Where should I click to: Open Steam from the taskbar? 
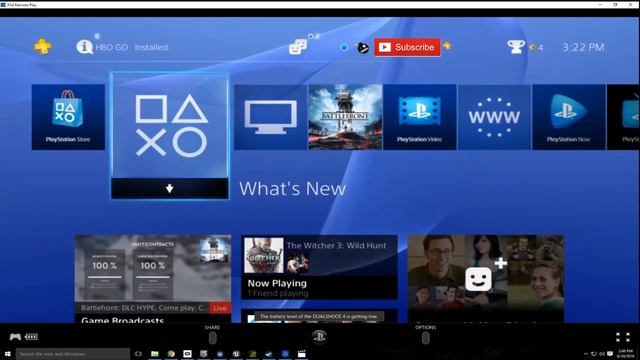point(269,354)
